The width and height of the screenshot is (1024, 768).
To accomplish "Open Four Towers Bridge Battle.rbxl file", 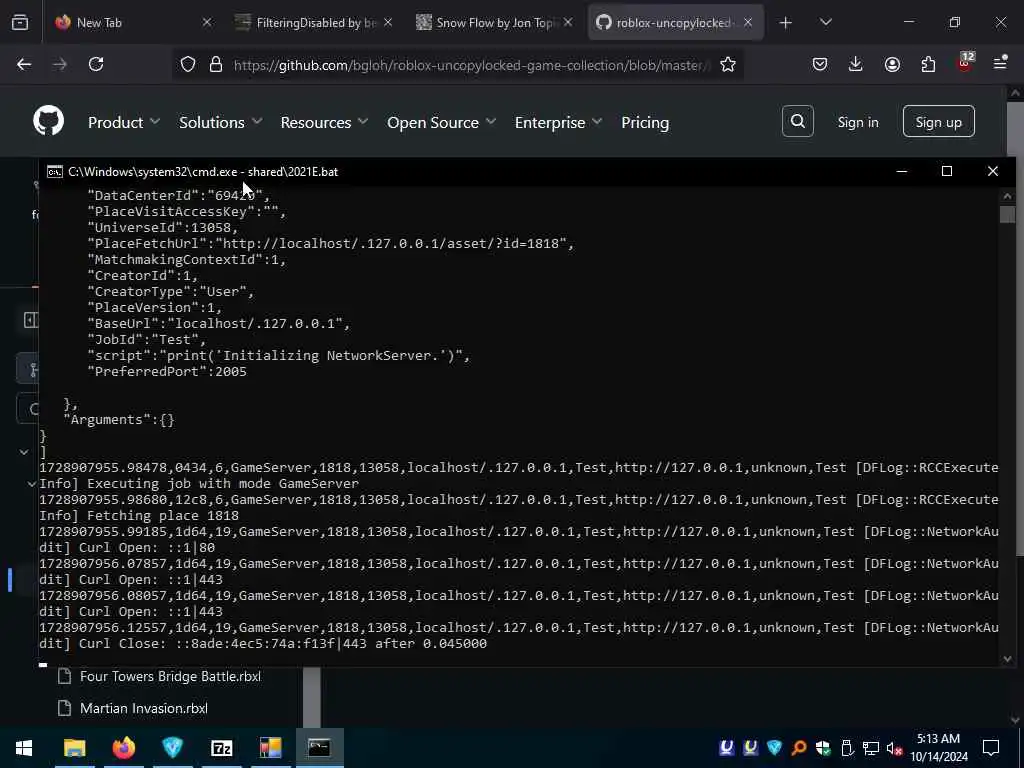I will click(x=170, y=676).
